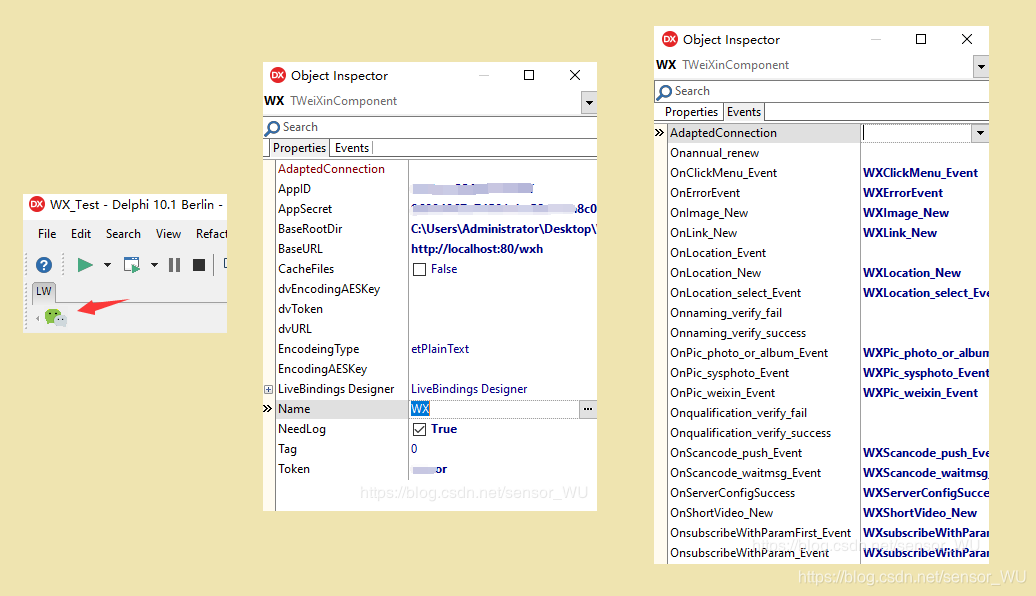This screenshot has width=1036, height=596.
Task: Click the WXLocation_New handler value
Action: pyautogui.click(x=911, y=273)
